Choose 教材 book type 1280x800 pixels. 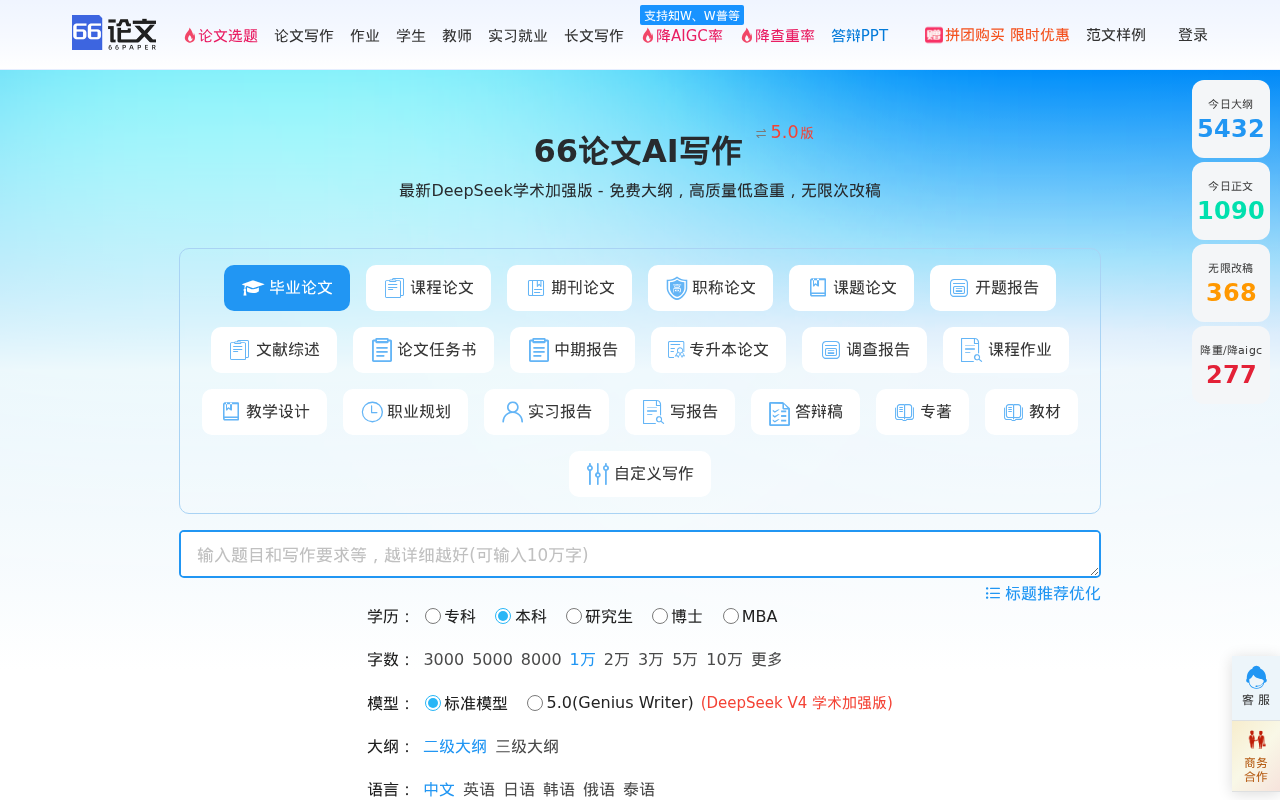pyautogui.click(x=1031, y=412)
